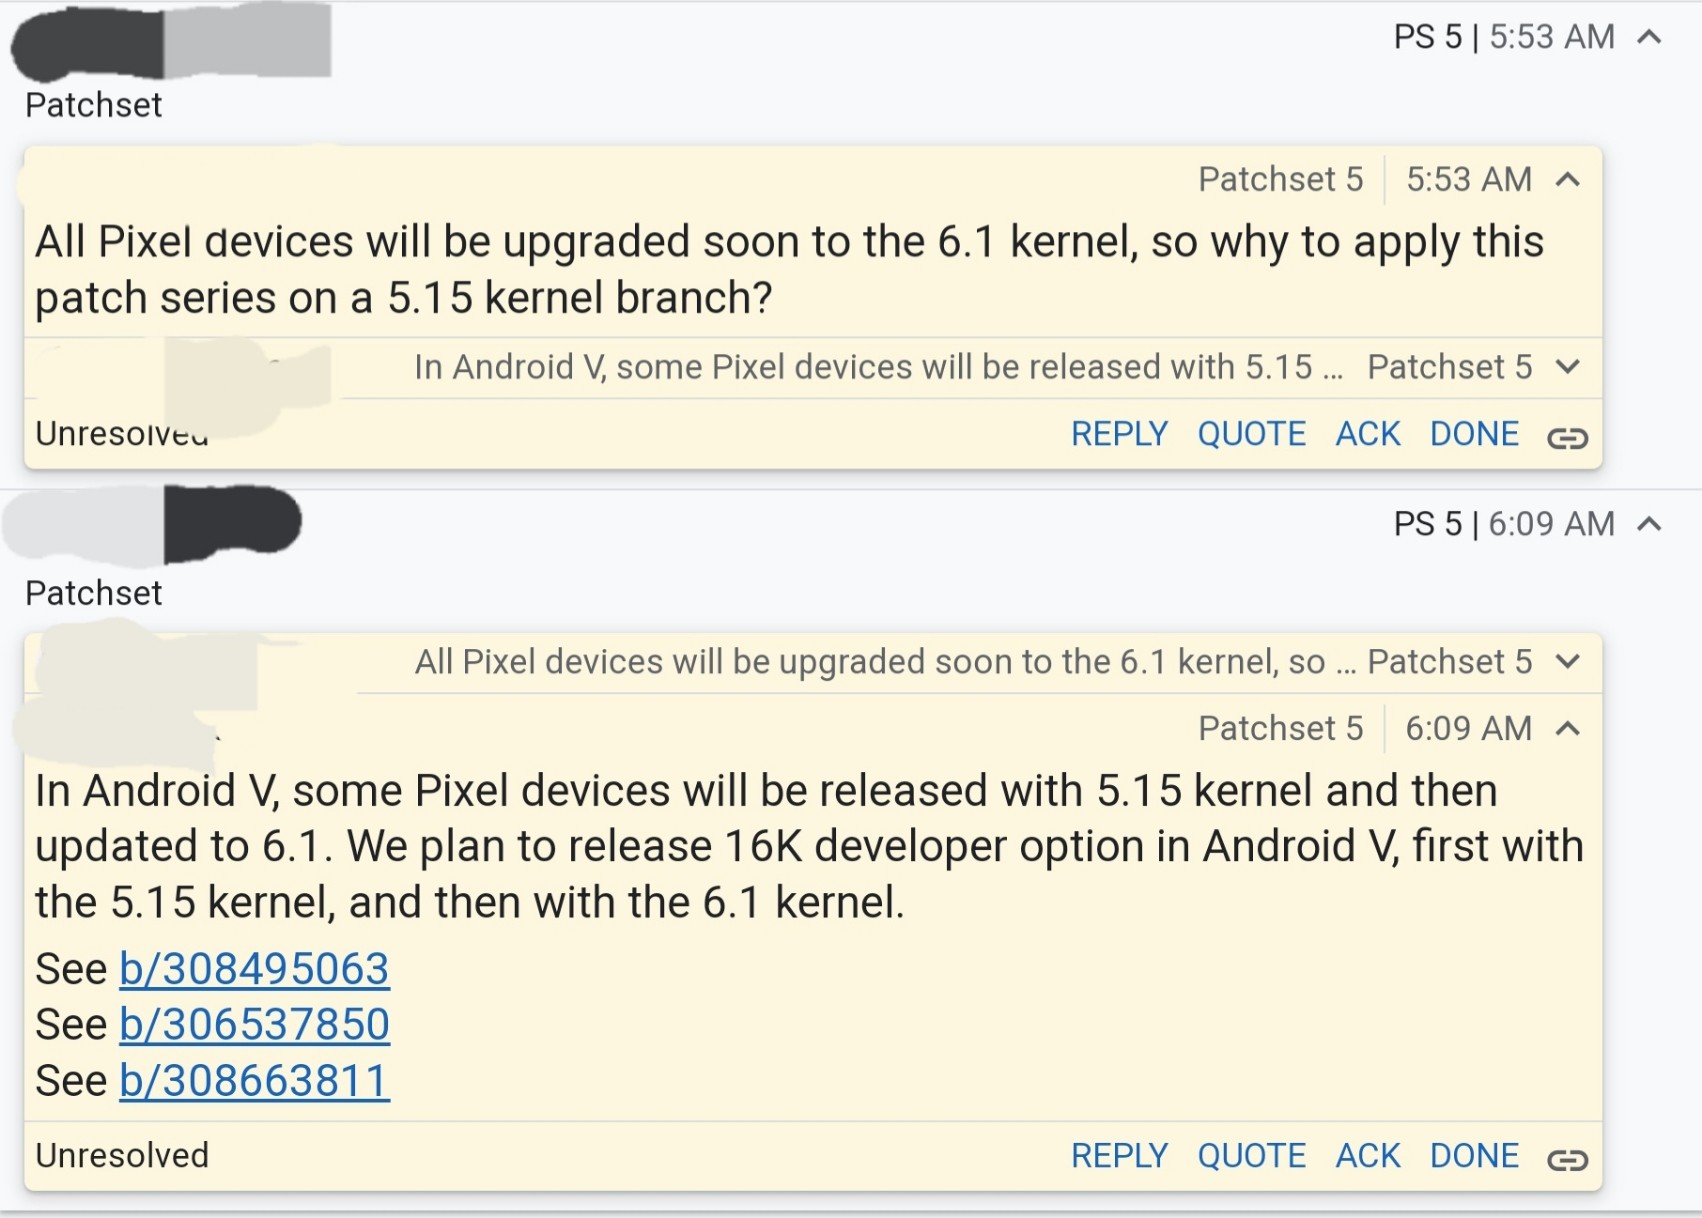Click REPLY in the first comment thread
The height and width of the screenshot is (1218, 1702).
pos(1119,434)
